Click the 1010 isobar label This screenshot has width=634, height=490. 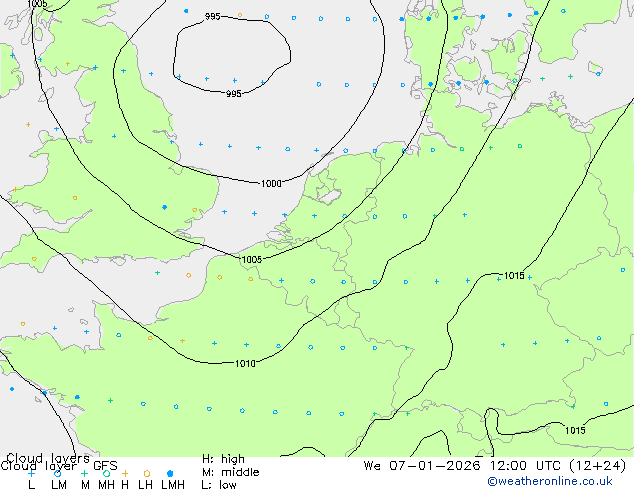(245, 363)
